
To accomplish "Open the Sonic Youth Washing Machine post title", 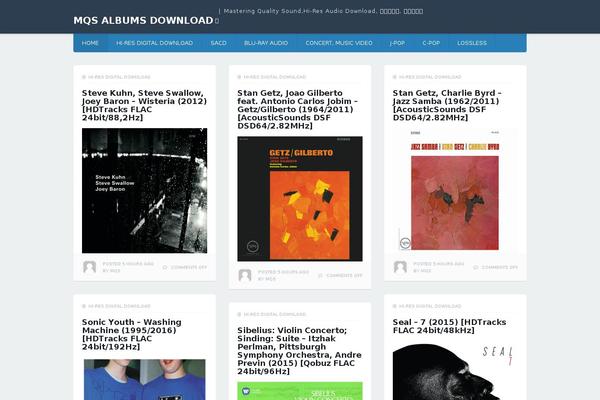I will point(132,335).
